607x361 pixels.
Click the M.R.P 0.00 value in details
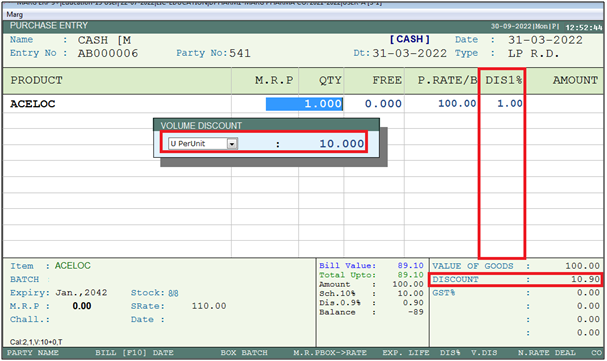[82, 306]
